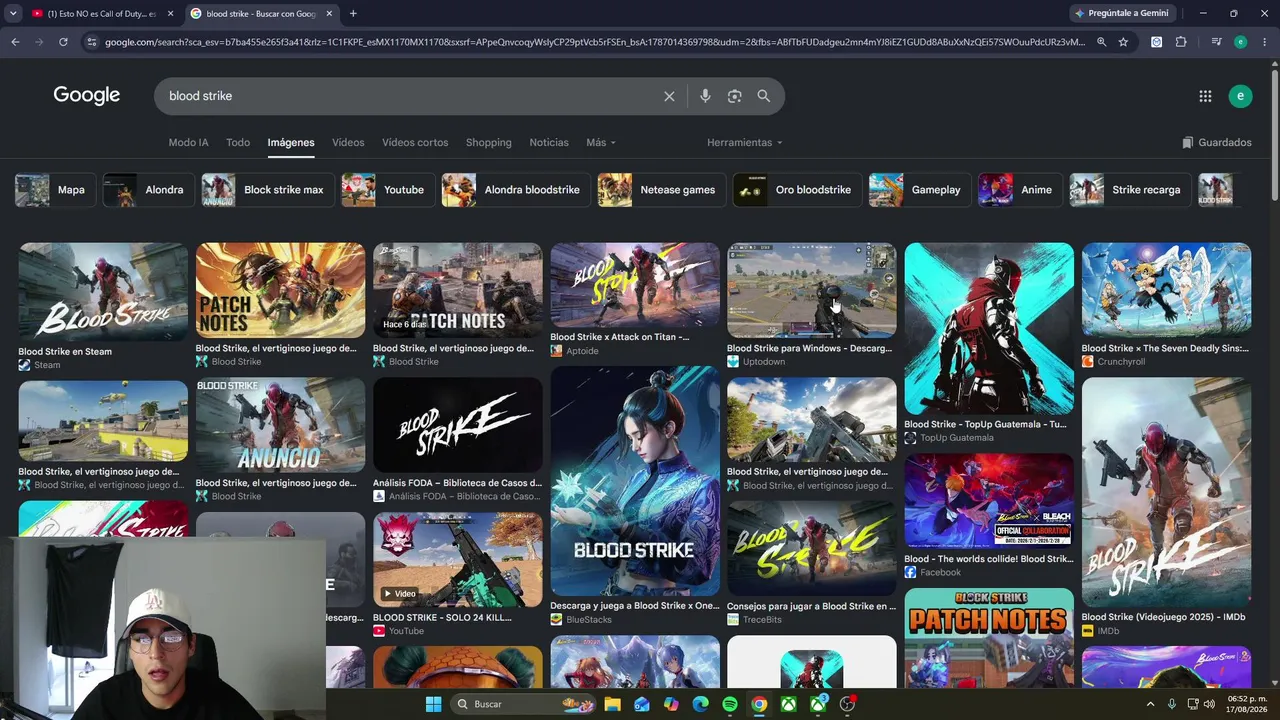Filter images by Youtube chip
1280x720 pixels.
[x=387, y=190]
